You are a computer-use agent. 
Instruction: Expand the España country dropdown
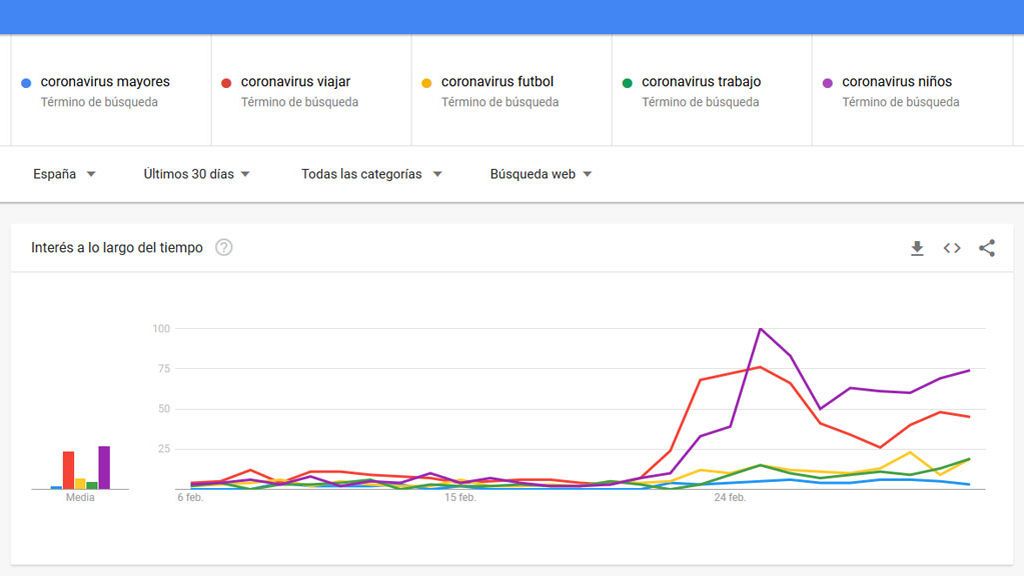pyautogui.click(x=64, y=174)
